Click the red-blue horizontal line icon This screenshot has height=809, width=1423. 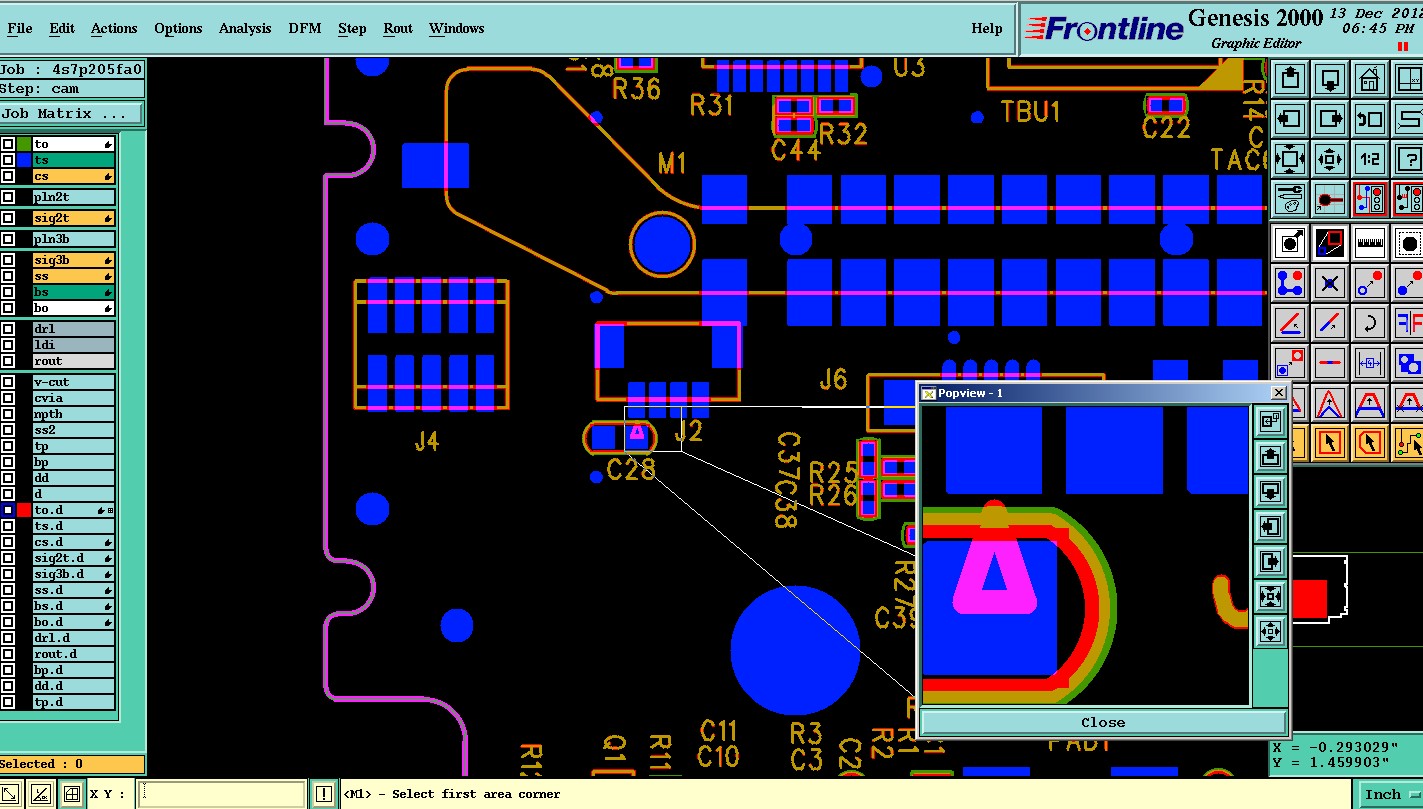pyautogui.click(x=1329, y=362)
